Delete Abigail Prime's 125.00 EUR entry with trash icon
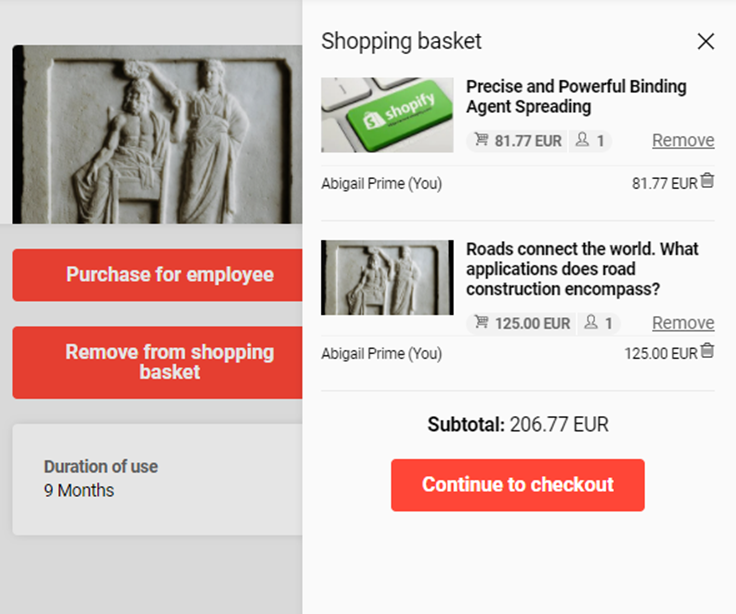The image size is (736, 614). (x=708, y=351)
